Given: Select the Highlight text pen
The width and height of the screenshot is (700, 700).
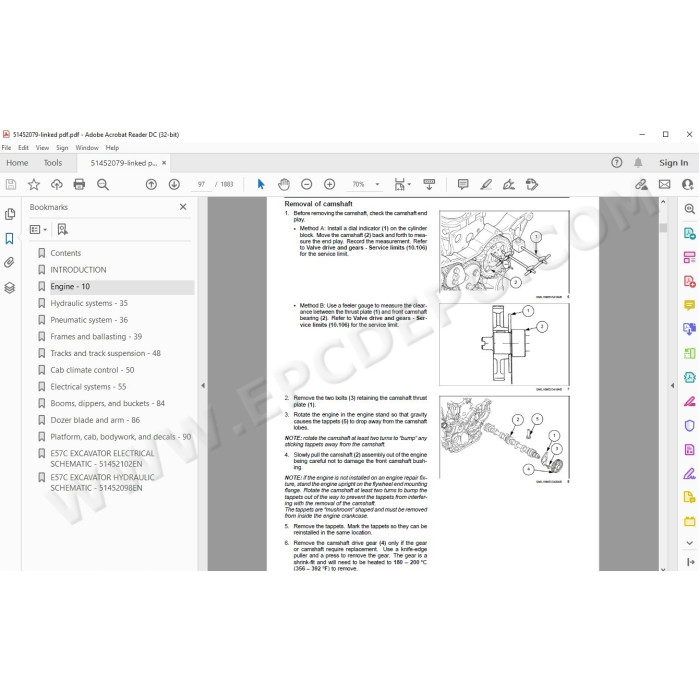Looking at the screenshot, I should tap(486, 184).
